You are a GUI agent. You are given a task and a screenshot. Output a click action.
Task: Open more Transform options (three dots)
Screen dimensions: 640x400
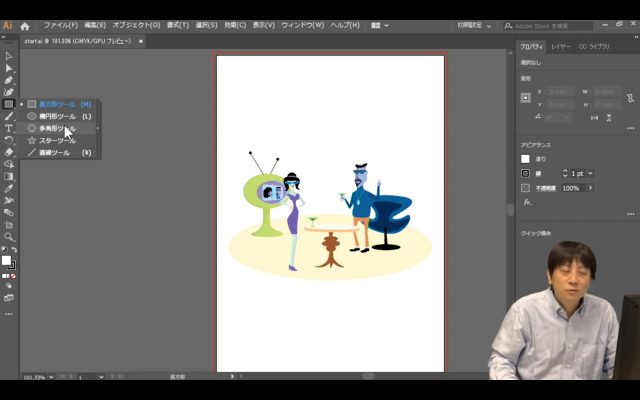coord(631,128)
